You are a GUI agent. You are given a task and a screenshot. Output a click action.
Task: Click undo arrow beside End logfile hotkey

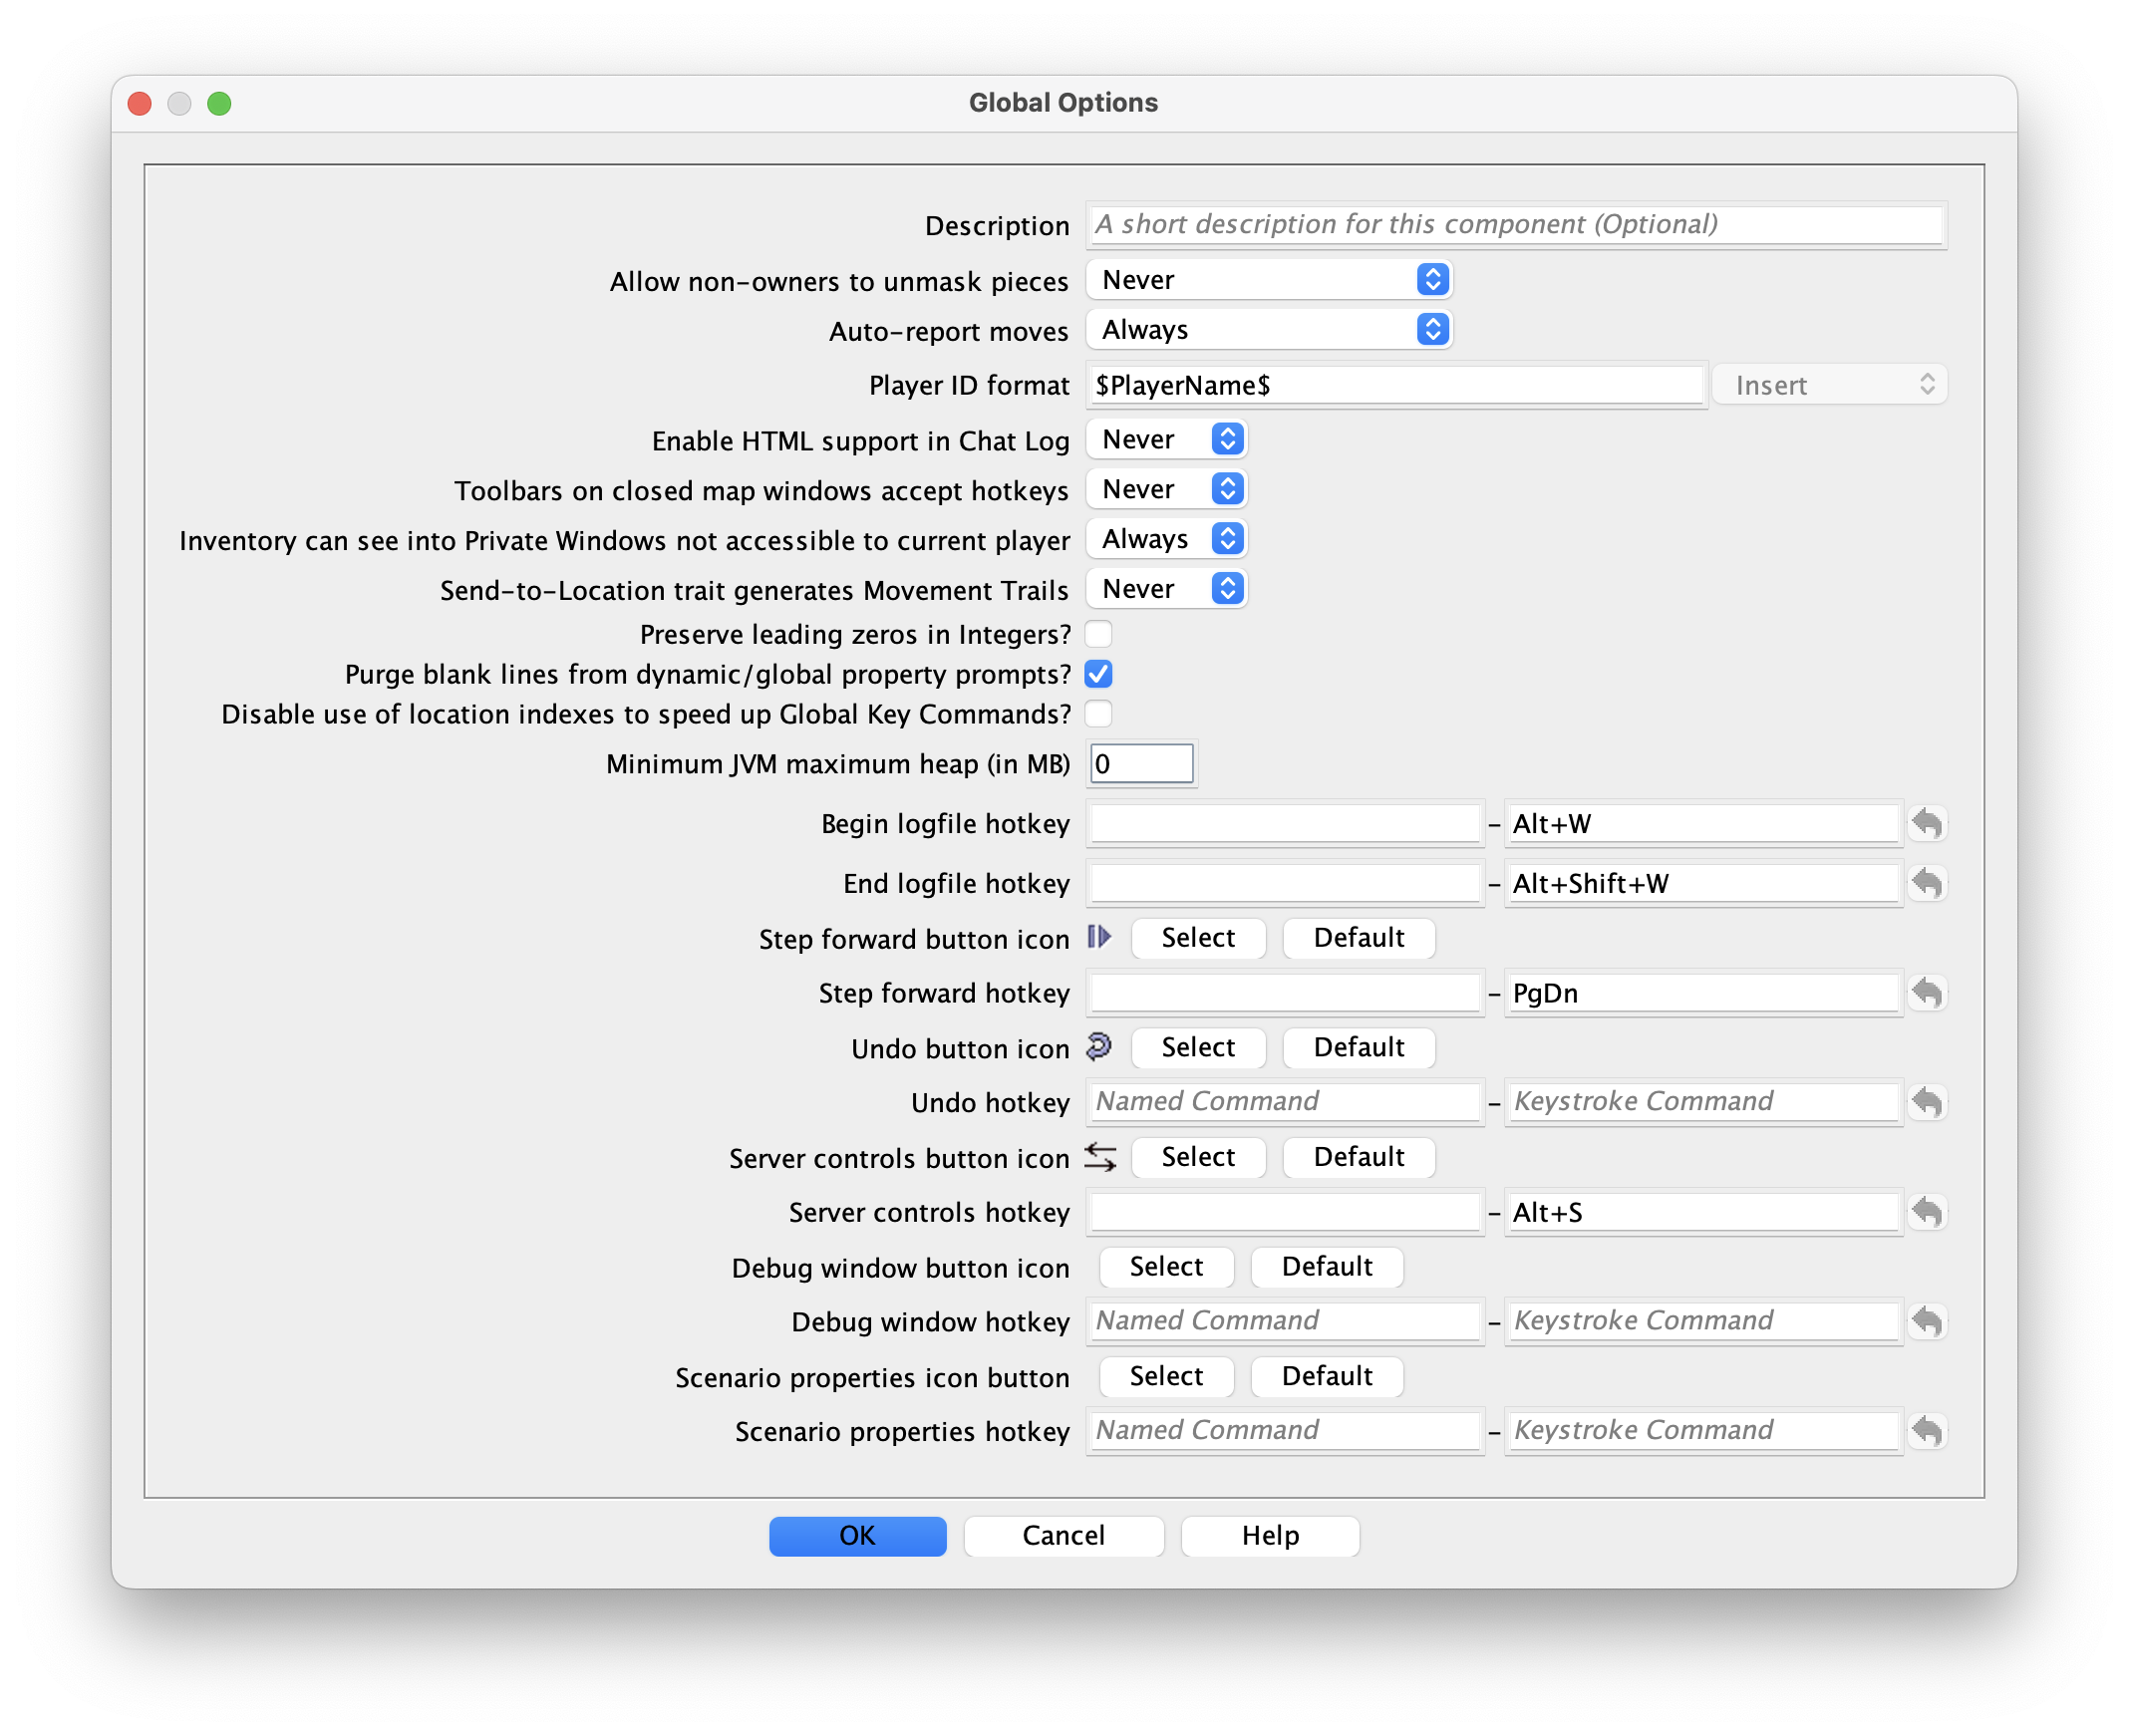tap(1926, 884)
